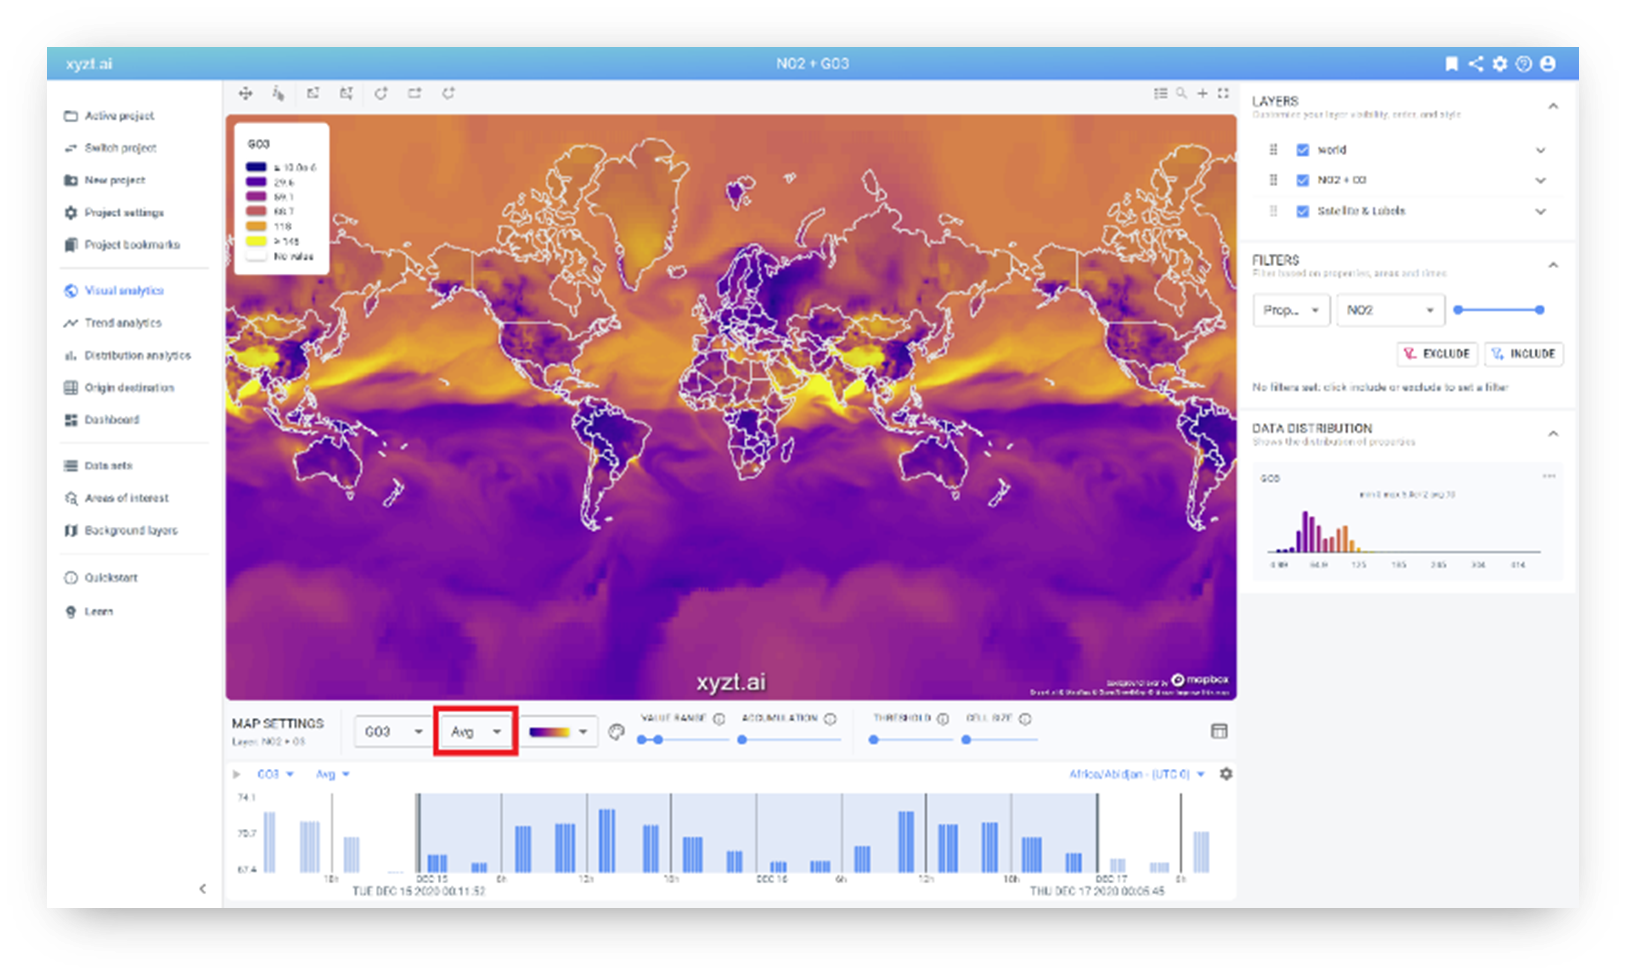This screenshot has width=1628, height=977.
Task: Click the first area selection toolbar icon
Action: coord(313,93)
